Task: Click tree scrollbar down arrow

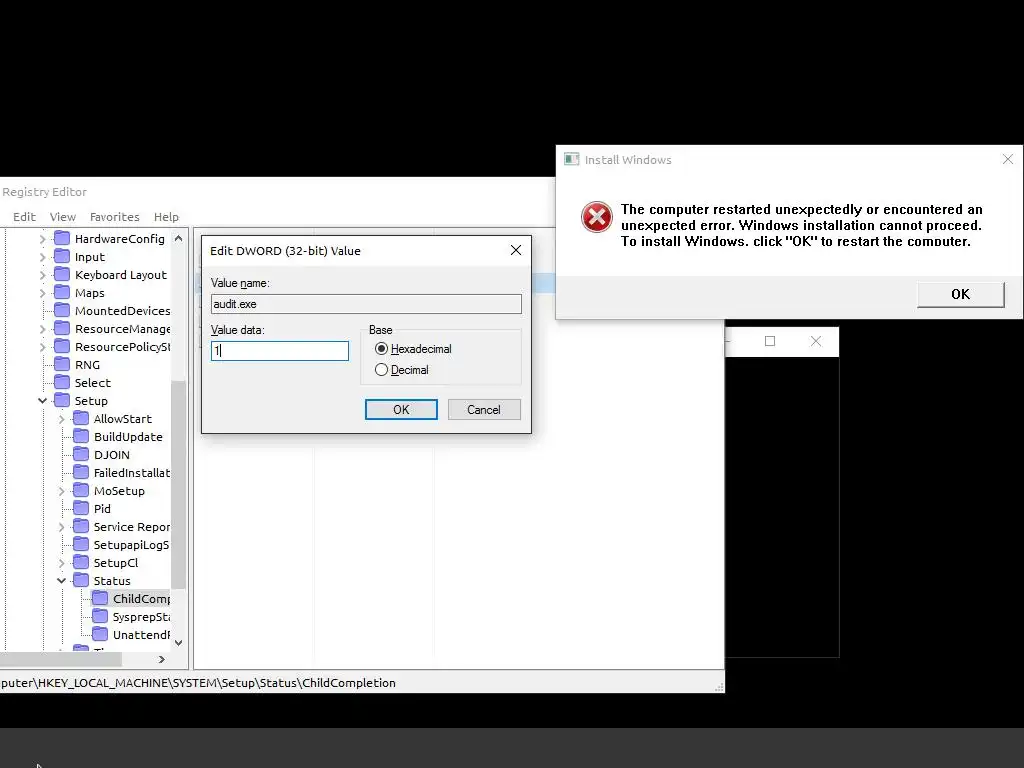Action: coord(178,643)
